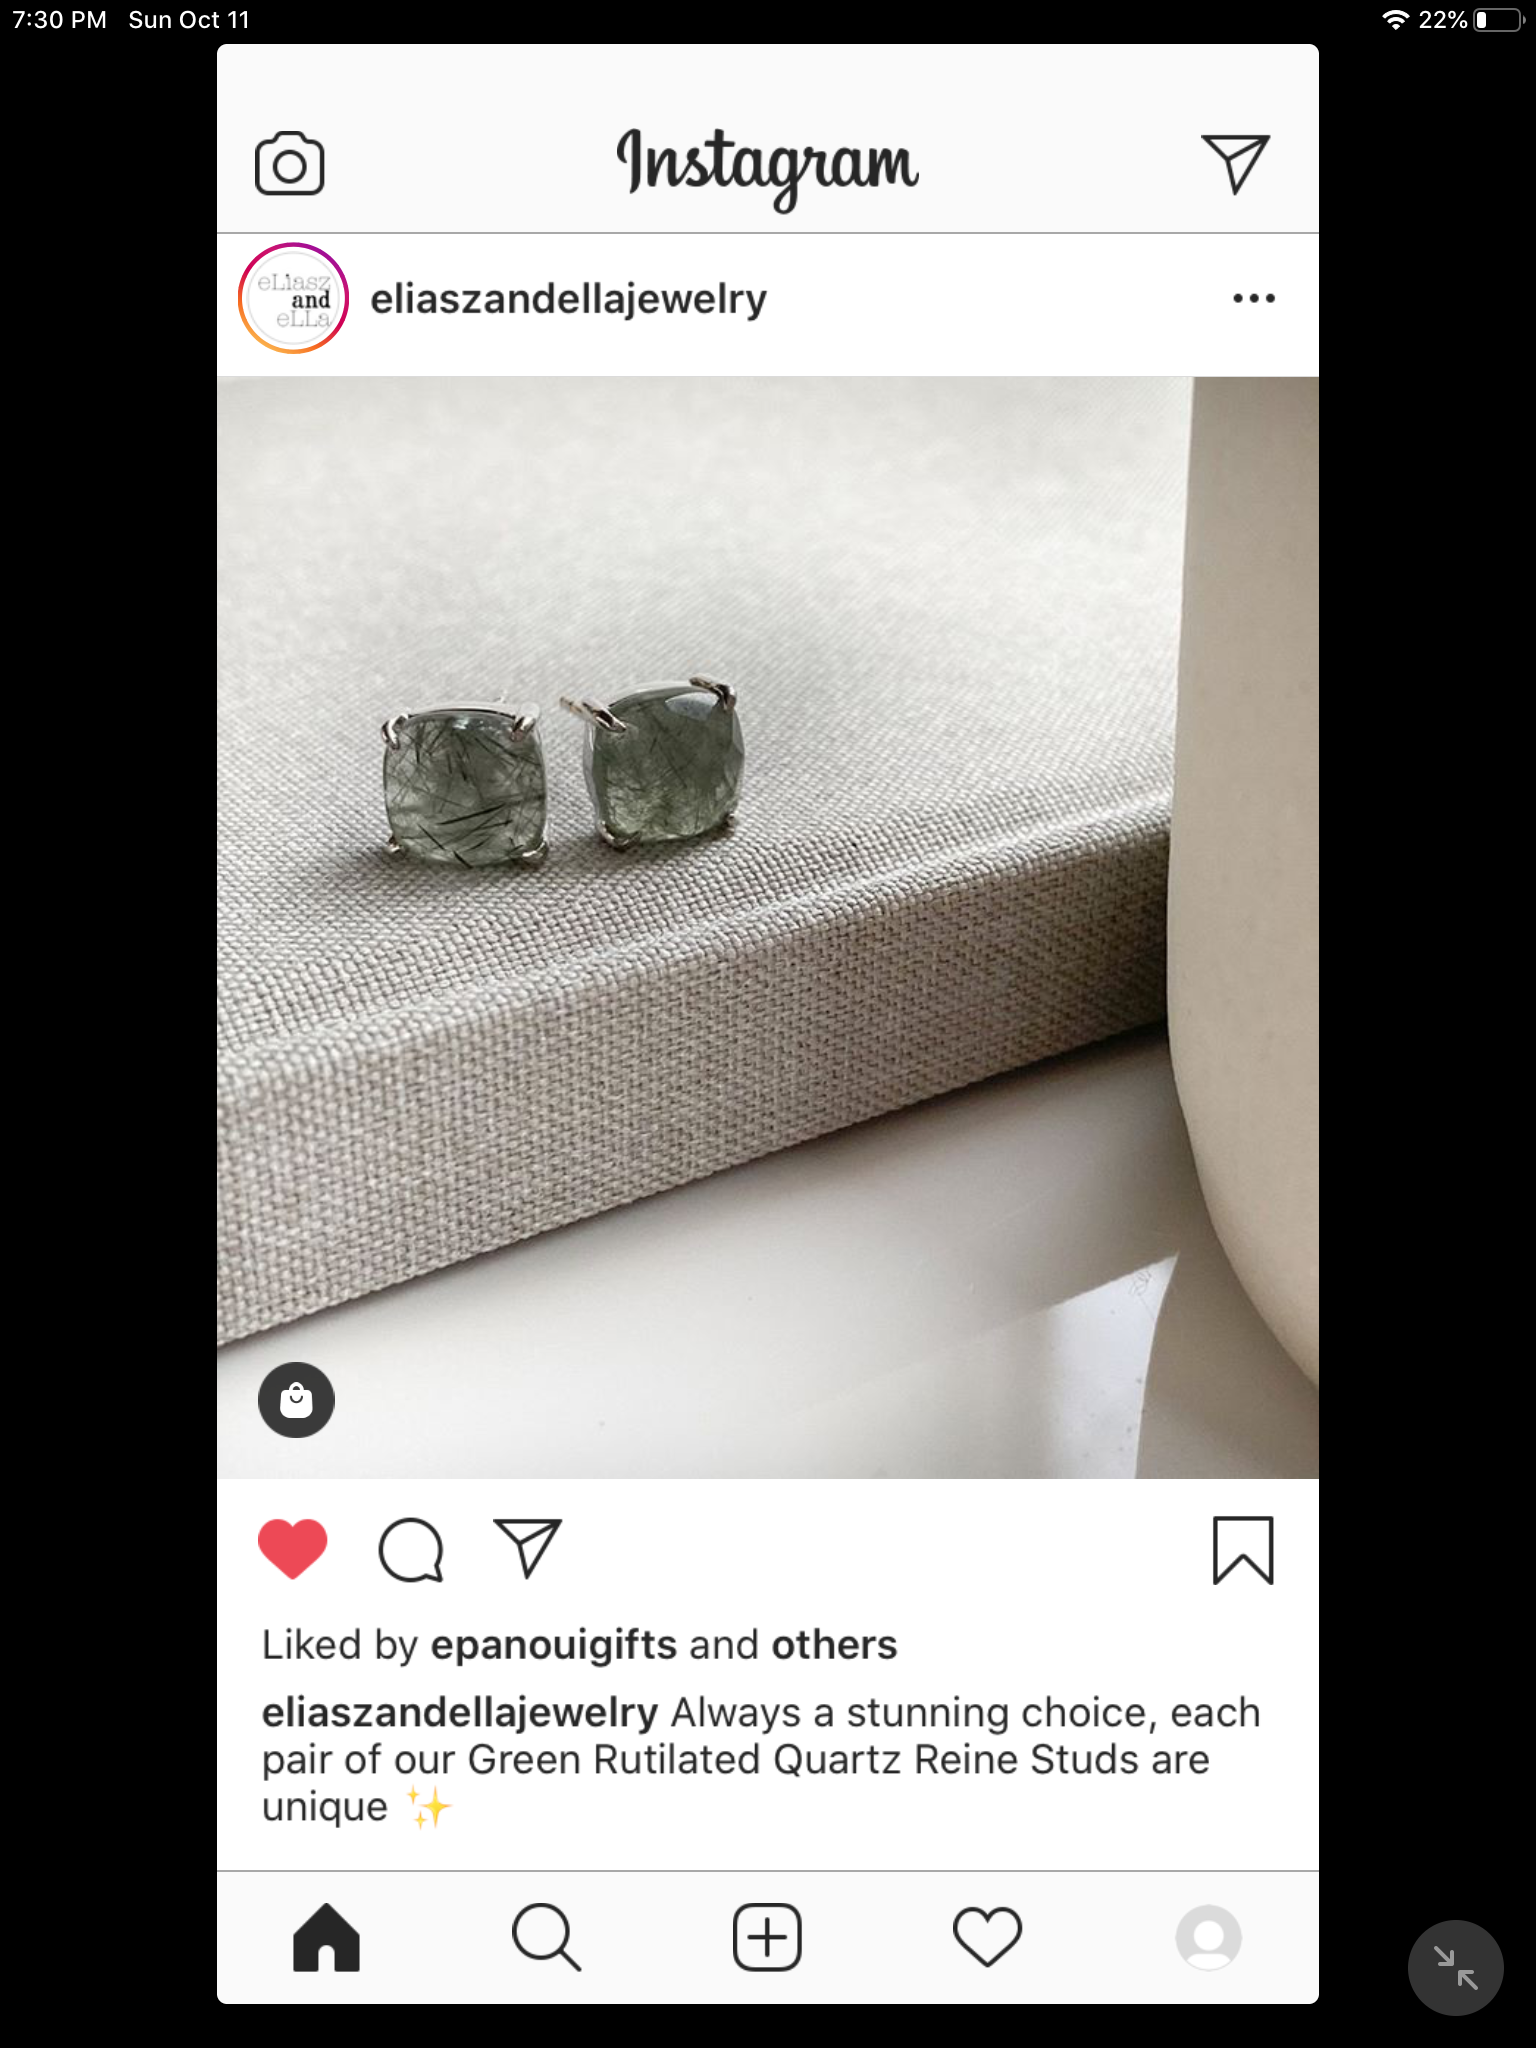This screenshot has width=1536, height=2048.
Task: Open the Search tab magnifier
Action: 546,1937
